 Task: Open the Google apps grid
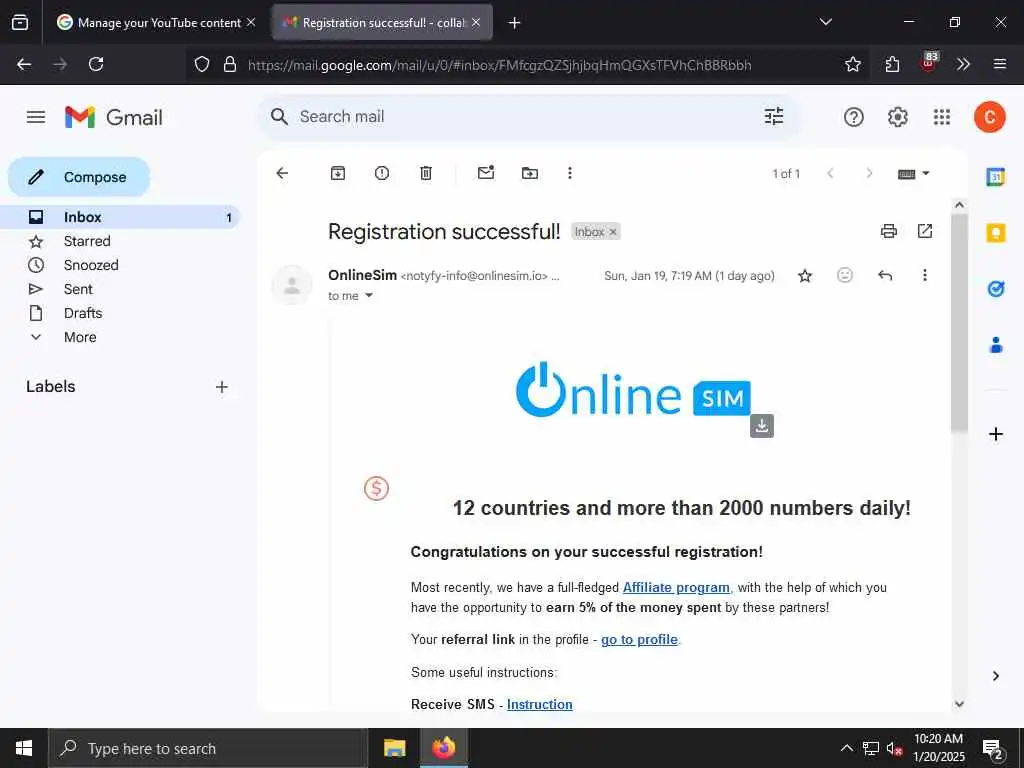coord(942,118)
